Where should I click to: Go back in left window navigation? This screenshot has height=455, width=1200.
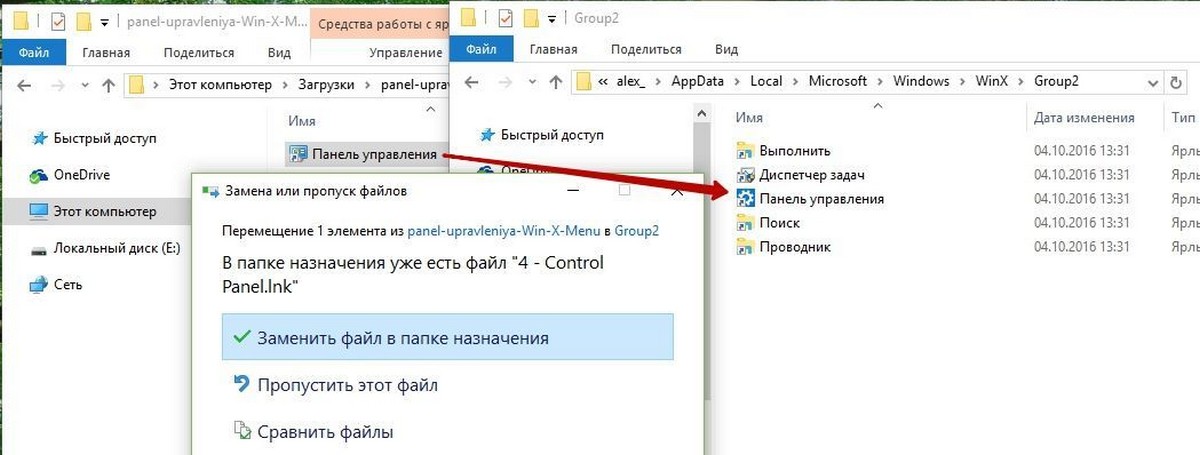click(x=23, y=85)
